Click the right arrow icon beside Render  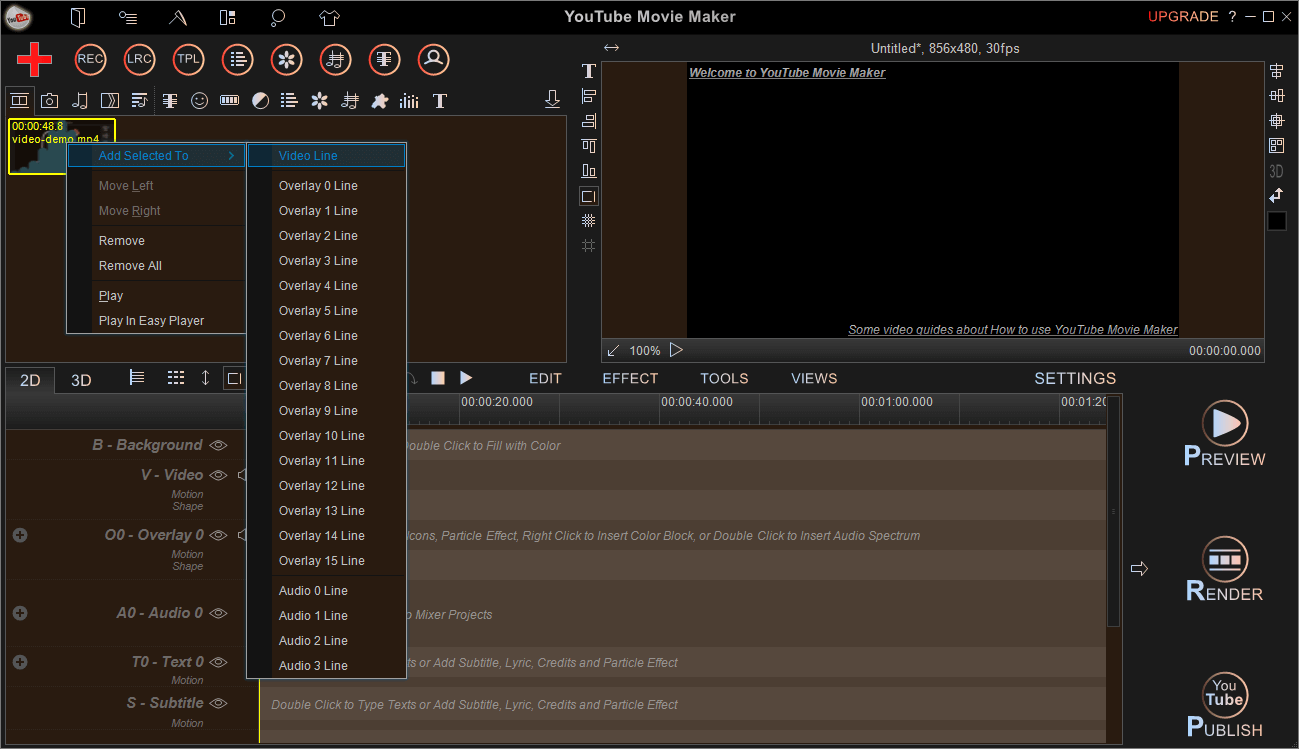coord(1139,569)
